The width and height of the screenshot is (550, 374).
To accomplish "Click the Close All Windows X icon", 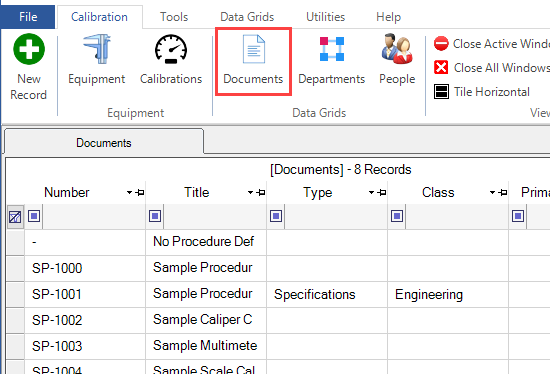I will tap(441, 67).
